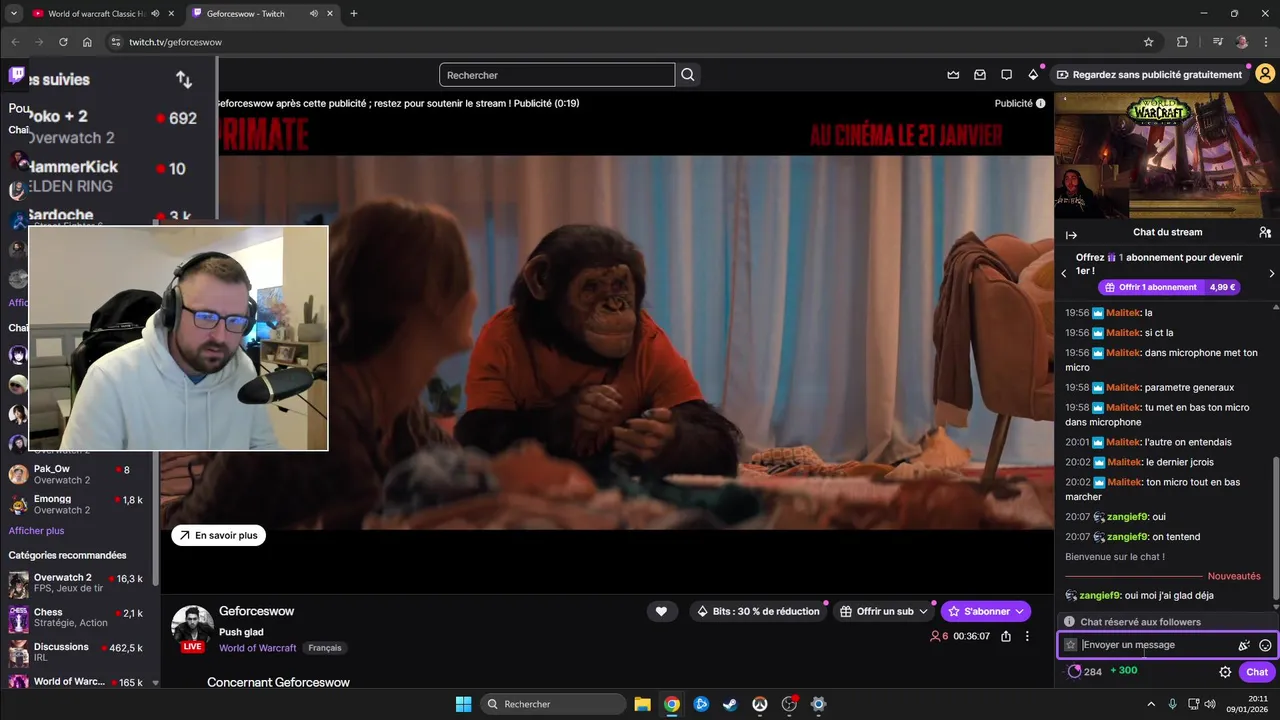Image resolution: width=1280 pixels, height=720 pixels.
Task: Show previous gift sub leaderboard entry
Action: [x=1064, y=273]
